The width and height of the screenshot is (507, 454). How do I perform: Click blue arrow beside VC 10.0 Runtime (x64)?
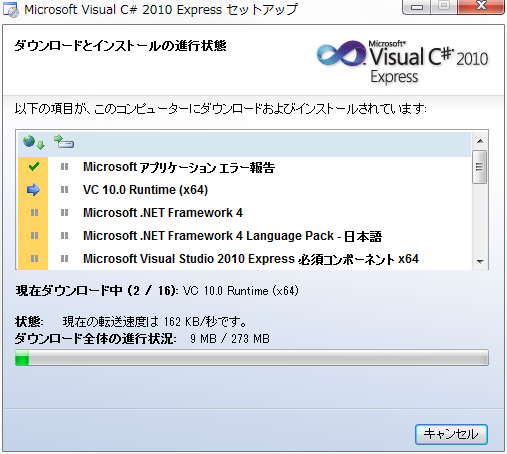(33, 190)
